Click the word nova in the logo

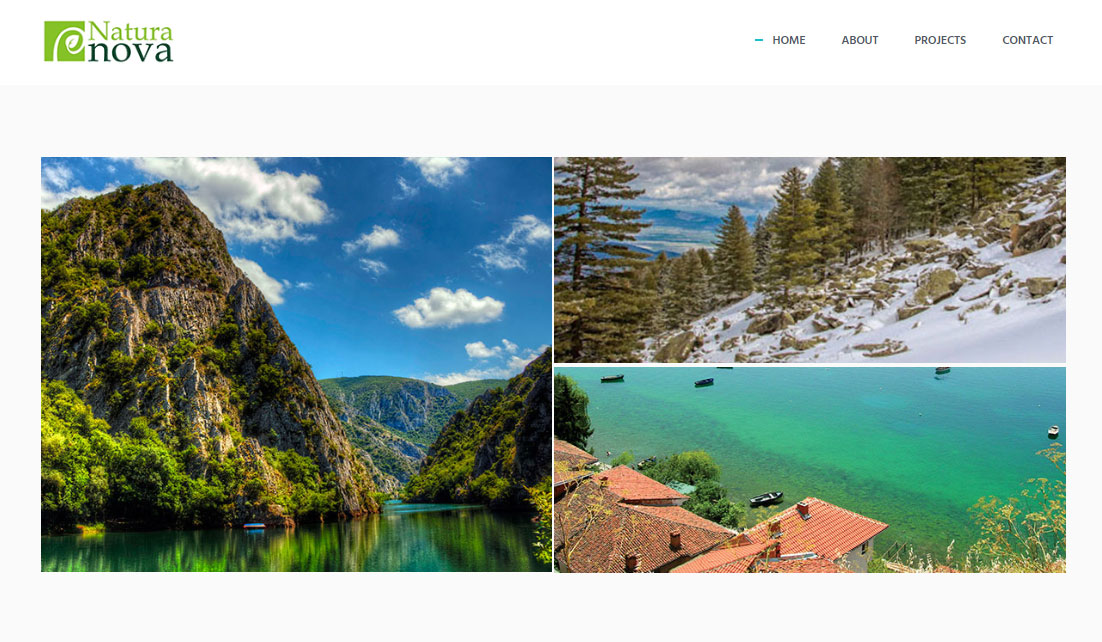pos(129,51)
